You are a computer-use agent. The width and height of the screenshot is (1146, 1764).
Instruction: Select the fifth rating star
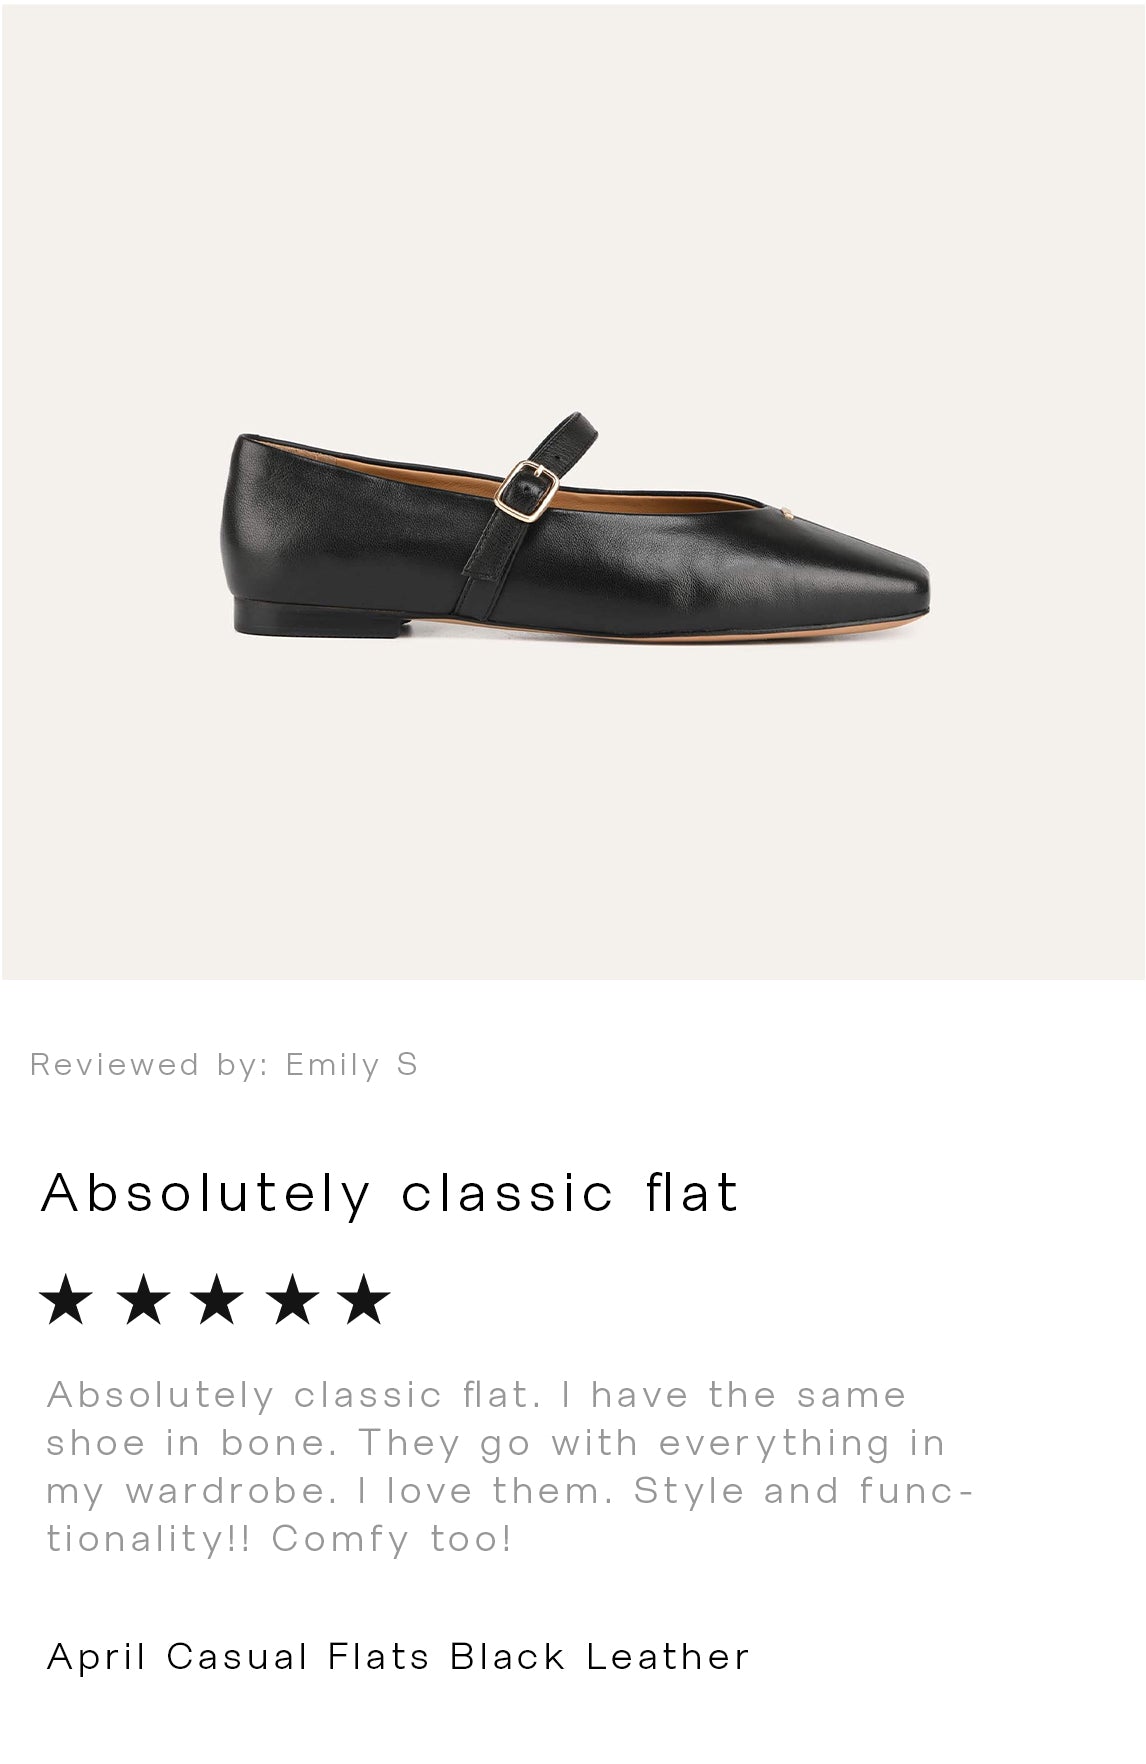(x=365, y=1299)
